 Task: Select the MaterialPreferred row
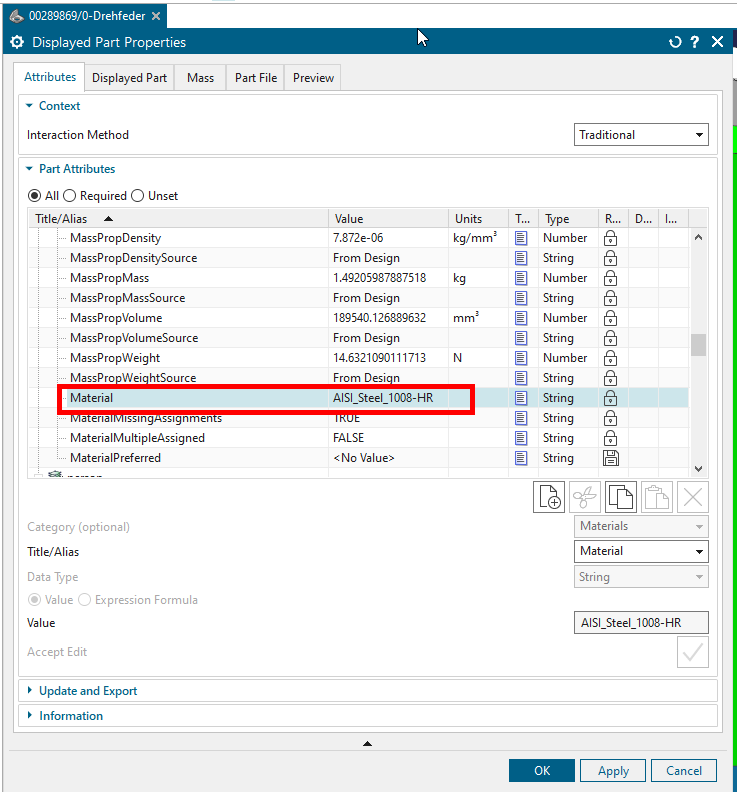point(359,458)
